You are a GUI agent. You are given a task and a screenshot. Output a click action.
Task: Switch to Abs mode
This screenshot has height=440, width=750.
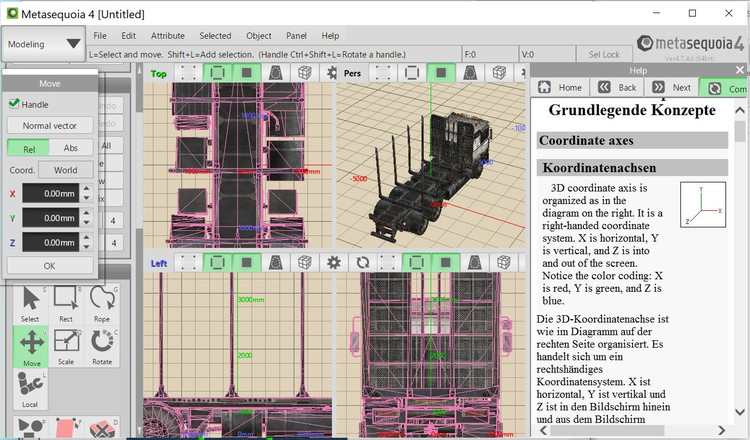tap(72, 147)
